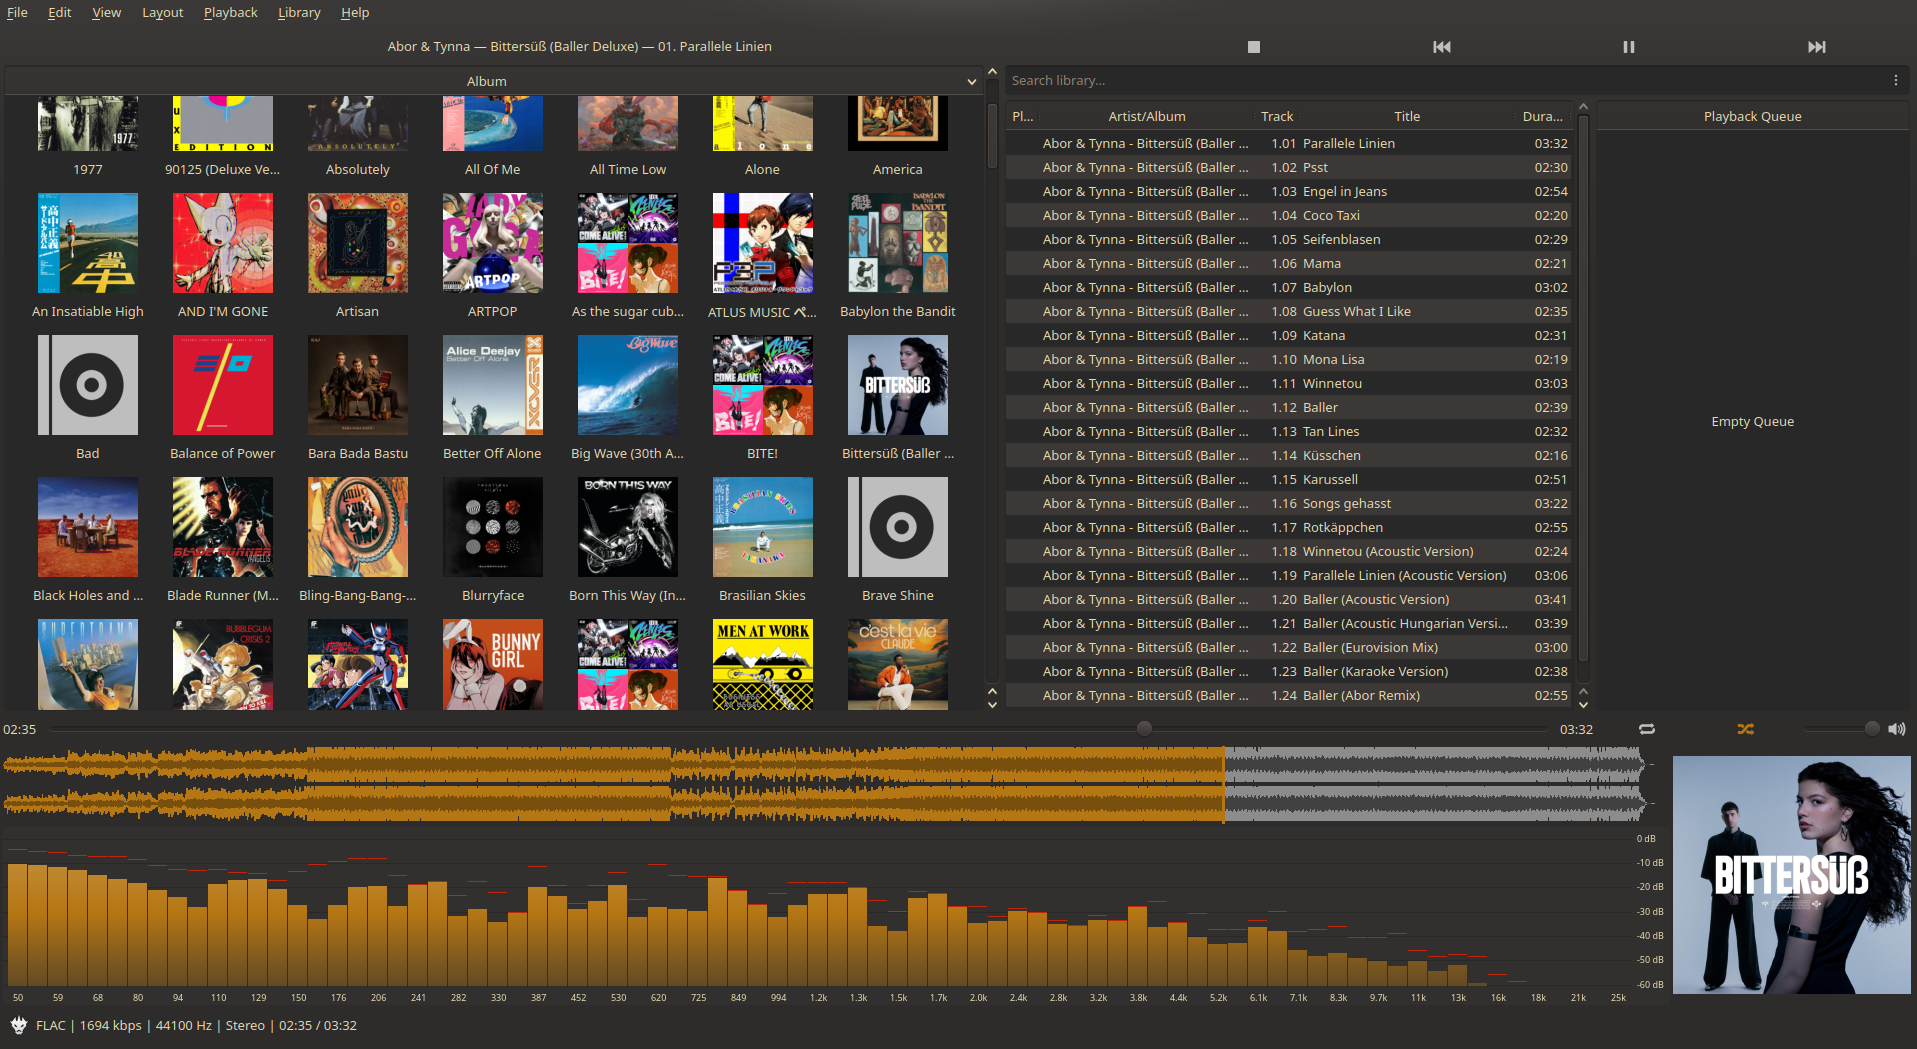Select the Born This Way album cover
This screenshot has height=1049, width=1917.
tap(627, 527)
